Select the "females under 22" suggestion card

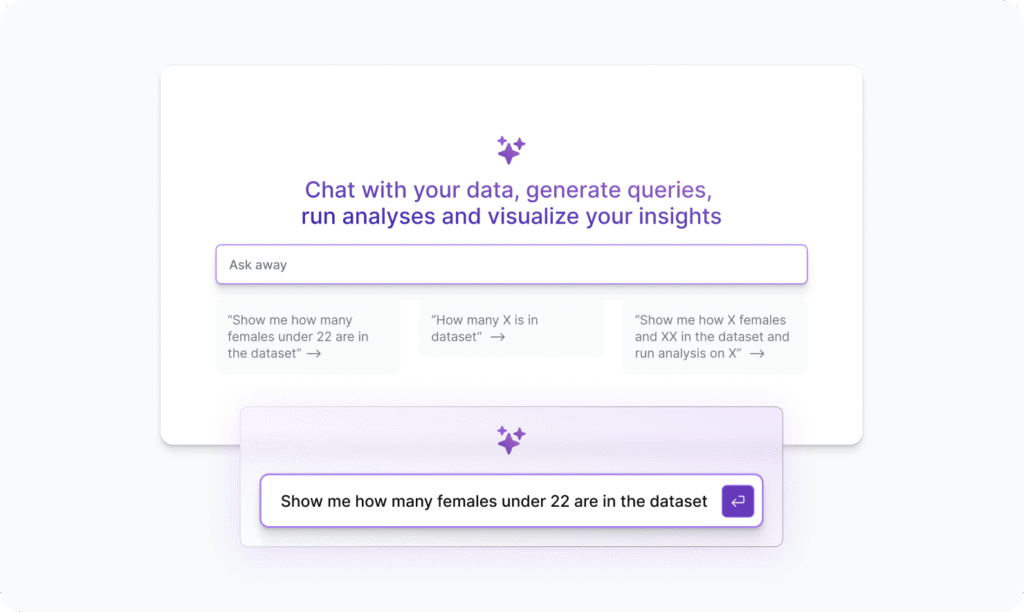point(308,337)
